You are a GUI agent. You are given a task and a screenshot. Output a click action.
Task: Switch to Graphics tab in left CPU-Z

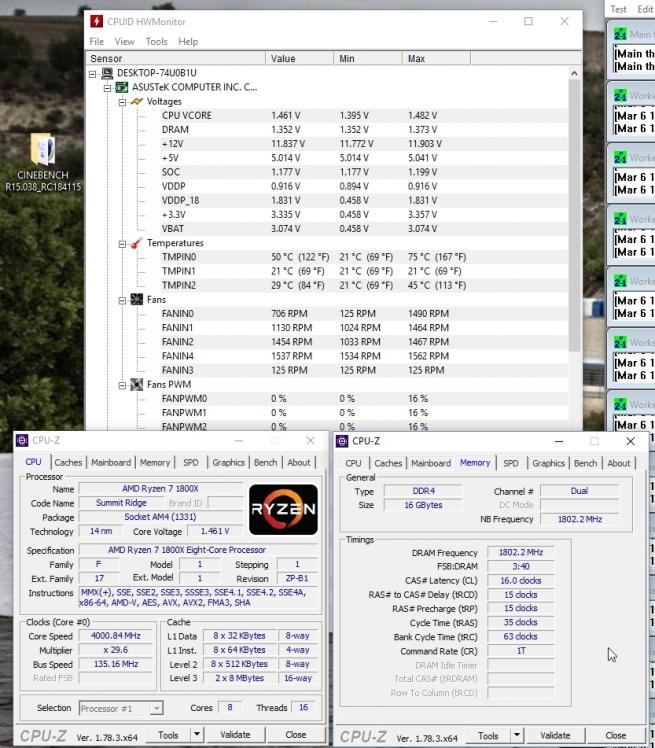(x=229, y=462)
